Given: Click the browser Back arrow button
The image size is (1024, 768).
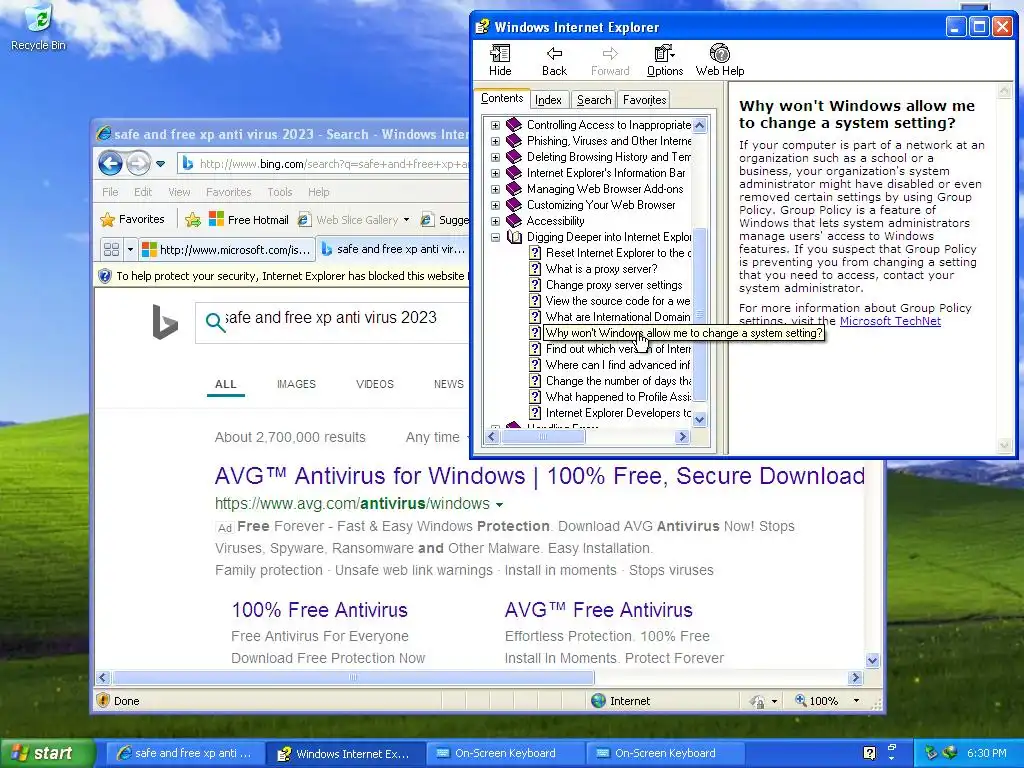Looking at the screenshot, I should point(110,163).
